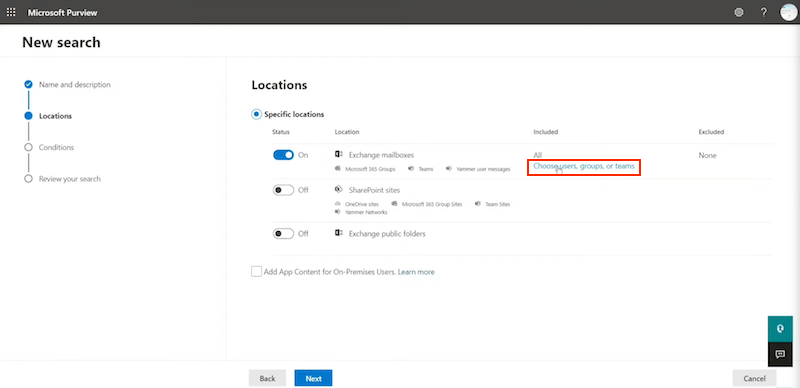Click the 'Exchange mailboxes' label
The height and width of the screenshot is (388, 800).
pyautogui.click(x=381, y=155)
